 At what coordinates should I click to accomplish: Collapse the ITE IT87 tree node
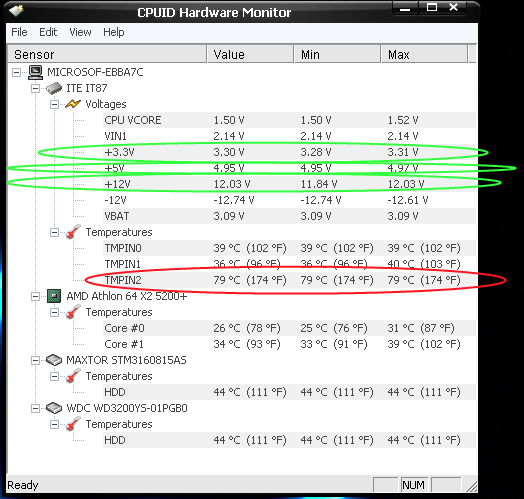tap(35, 89)
